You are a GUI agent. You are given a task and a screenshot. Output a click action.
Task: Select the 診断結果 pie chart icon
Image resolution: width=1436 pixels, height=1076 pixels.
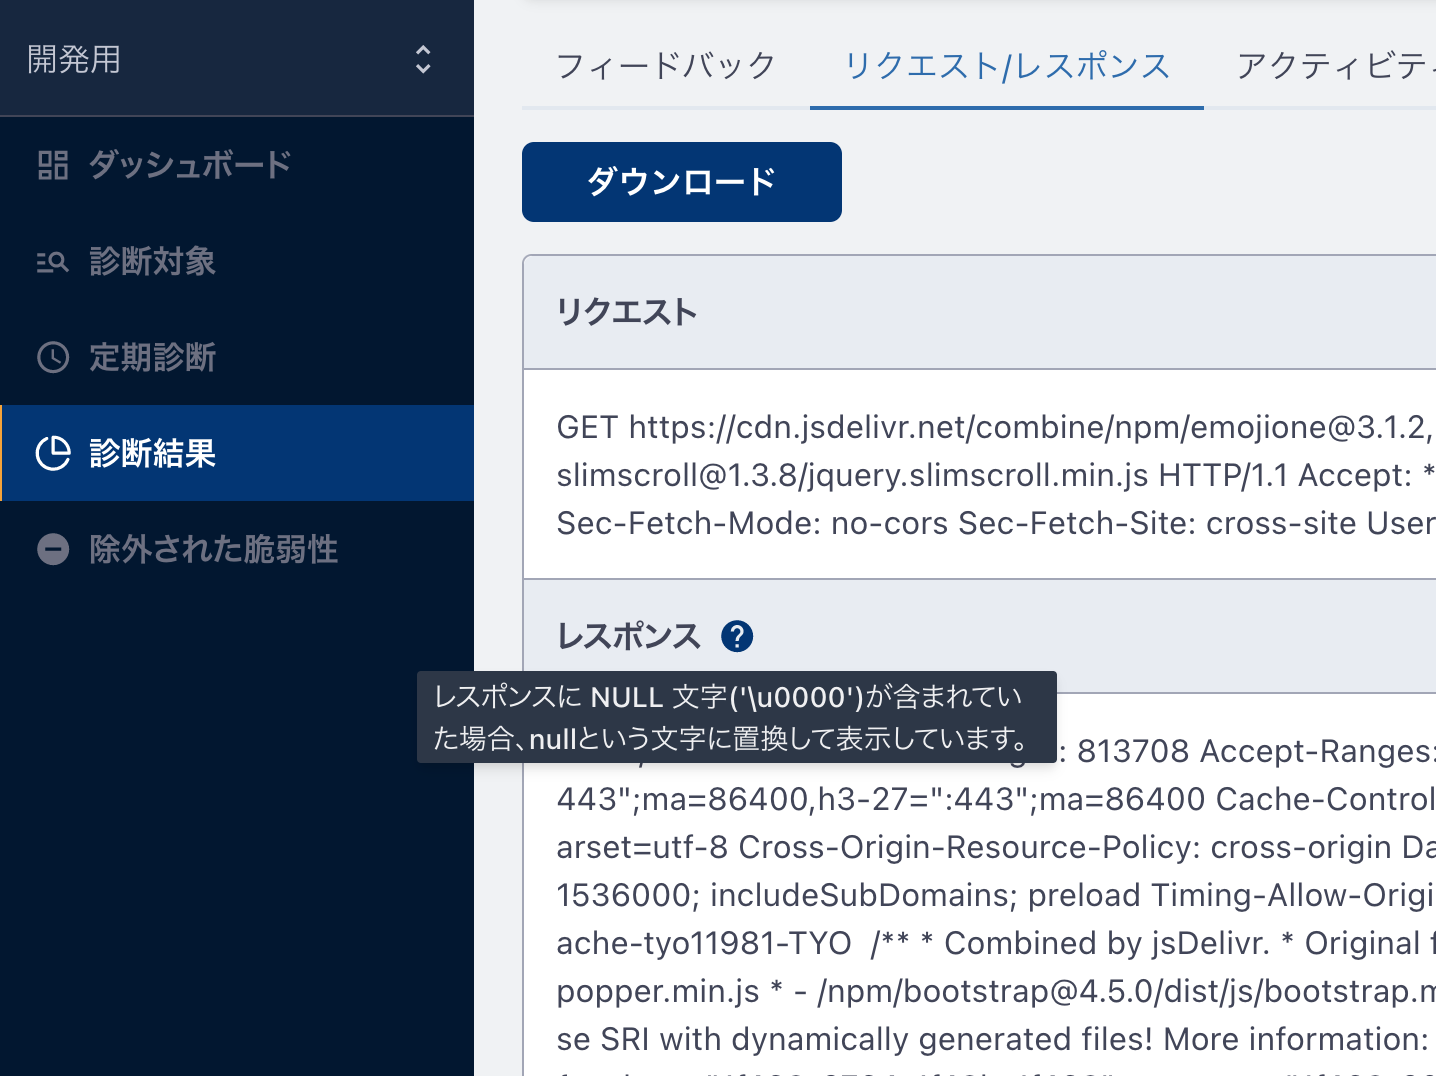click(53, 453)
